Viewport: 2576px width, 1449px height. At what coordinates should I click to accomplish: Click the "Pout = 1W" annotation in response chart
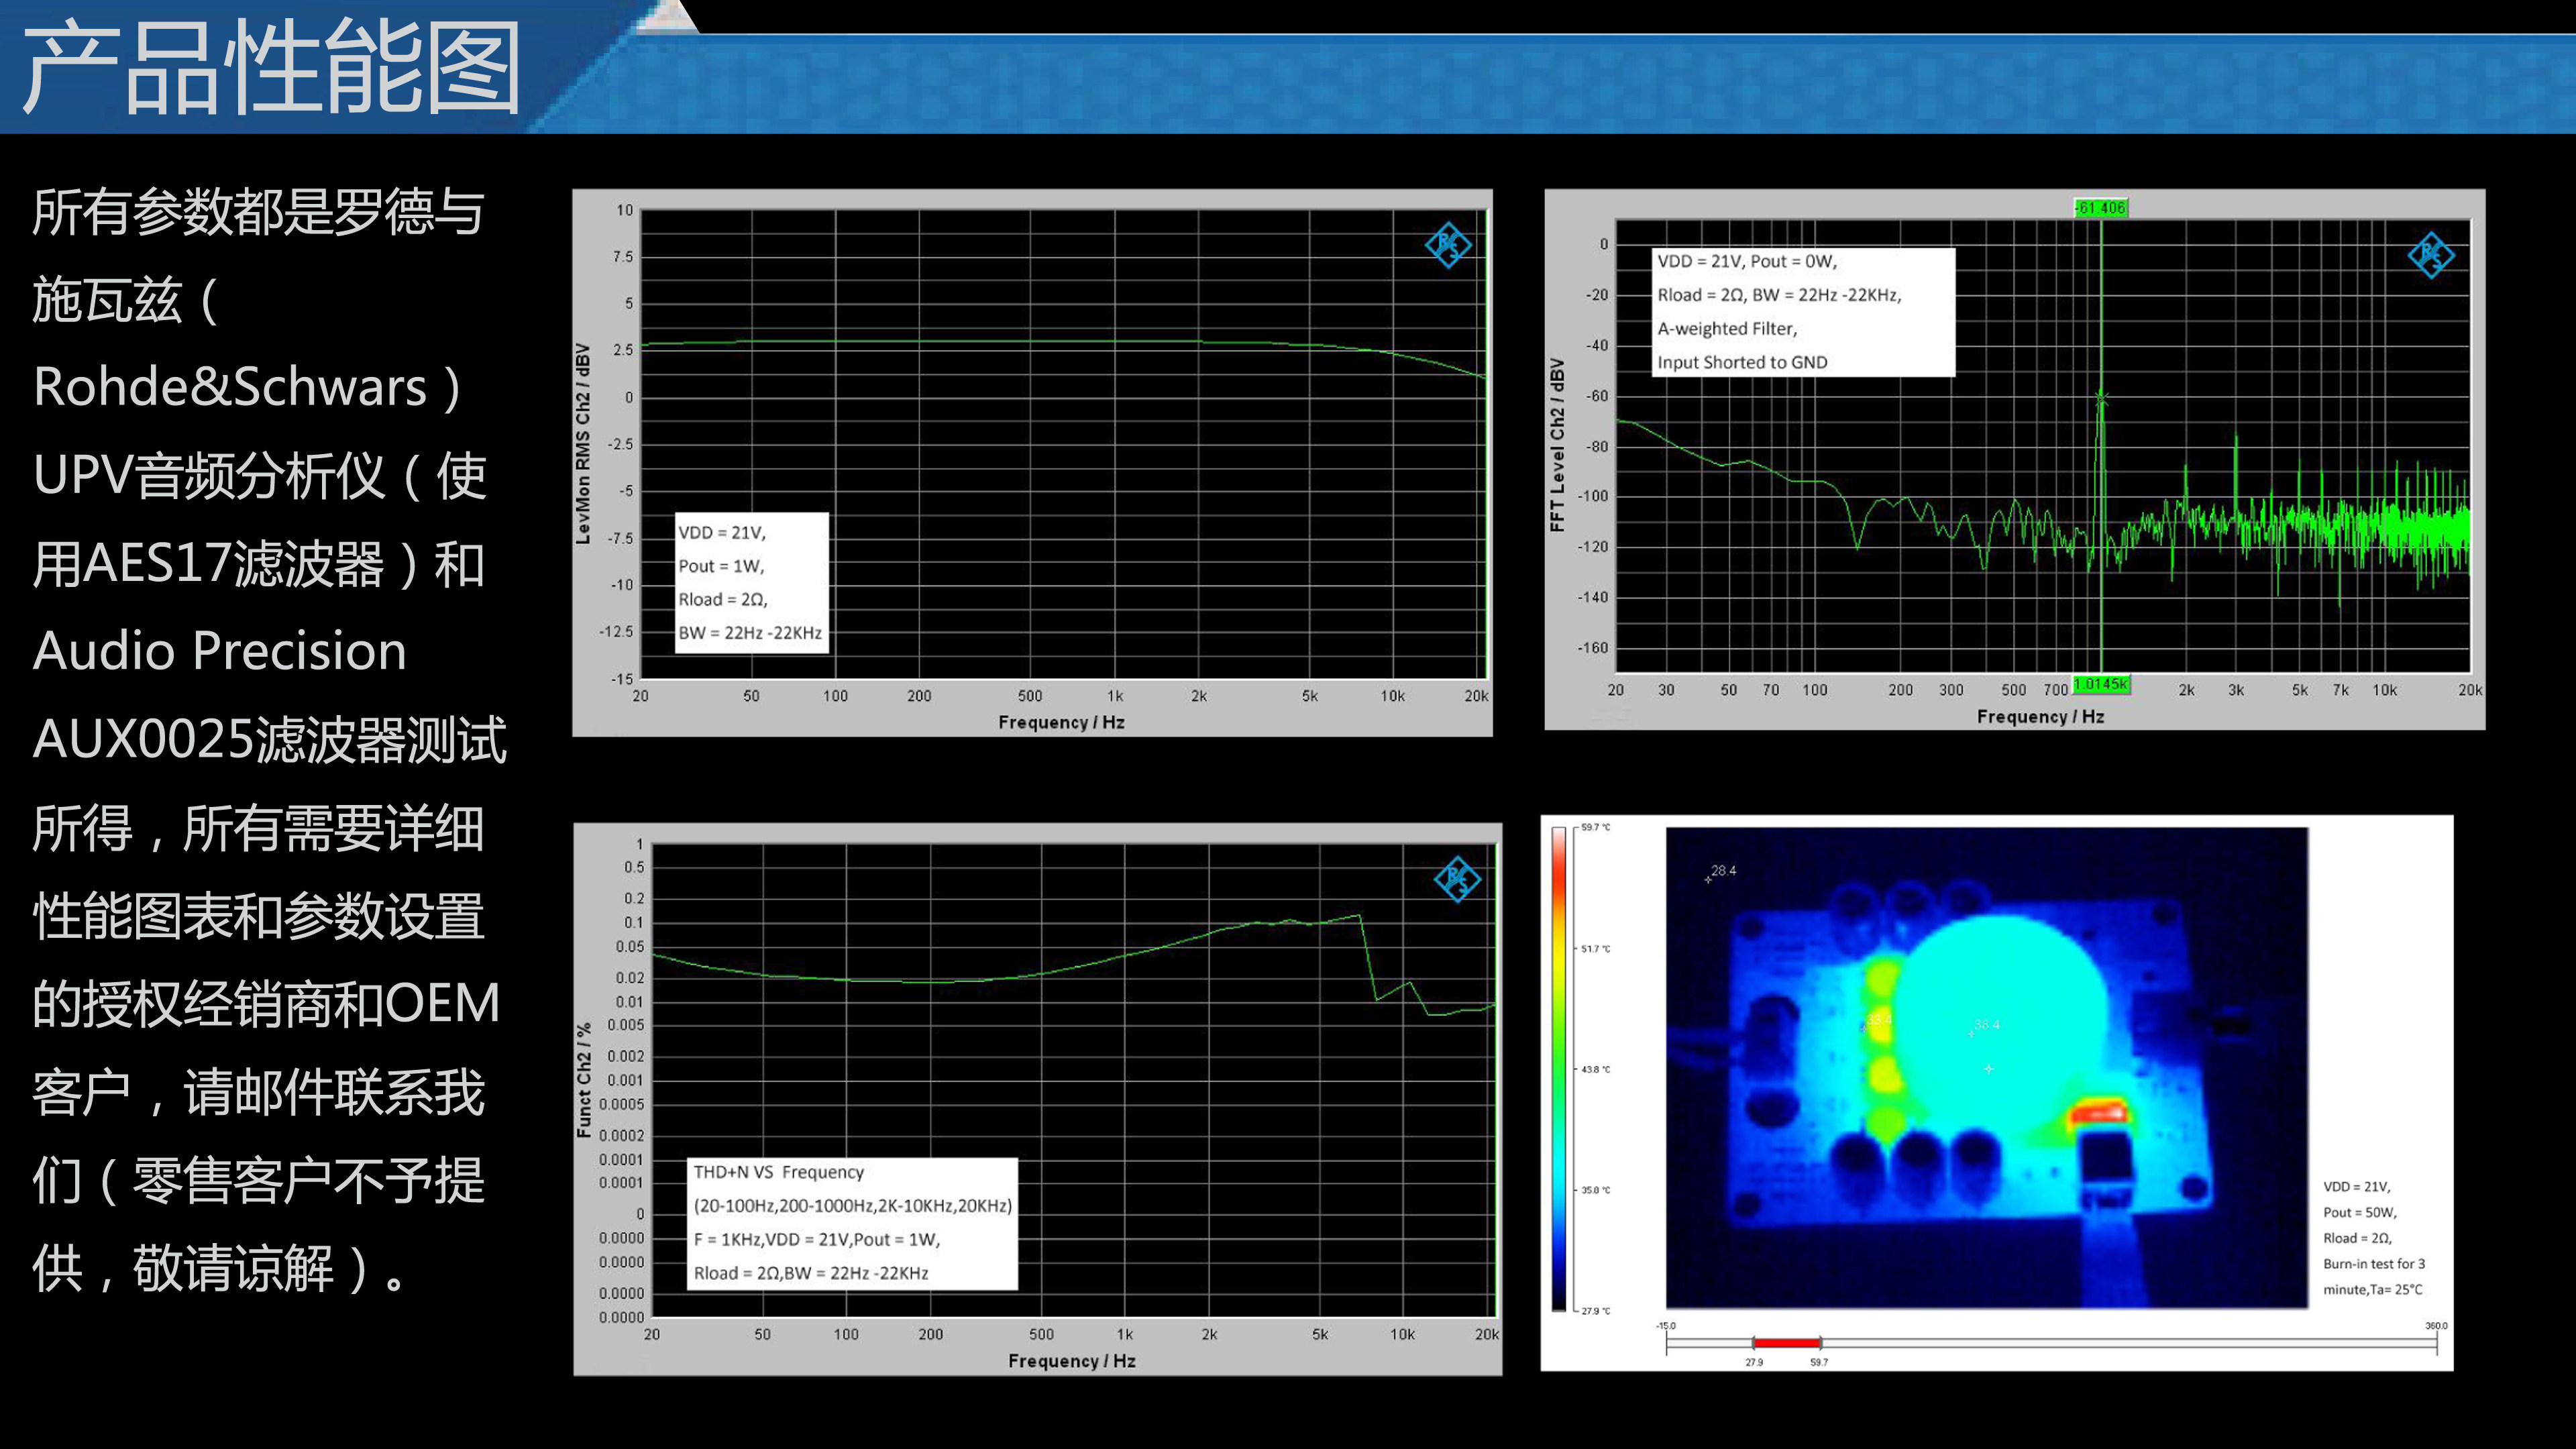pos(721,566)
